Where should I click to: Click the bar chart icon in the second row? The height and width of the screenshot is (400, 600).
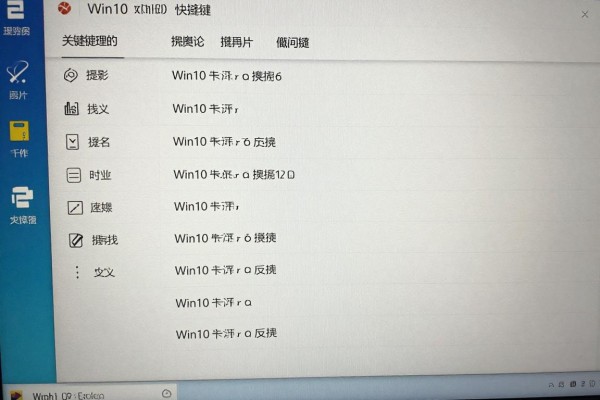71,109
